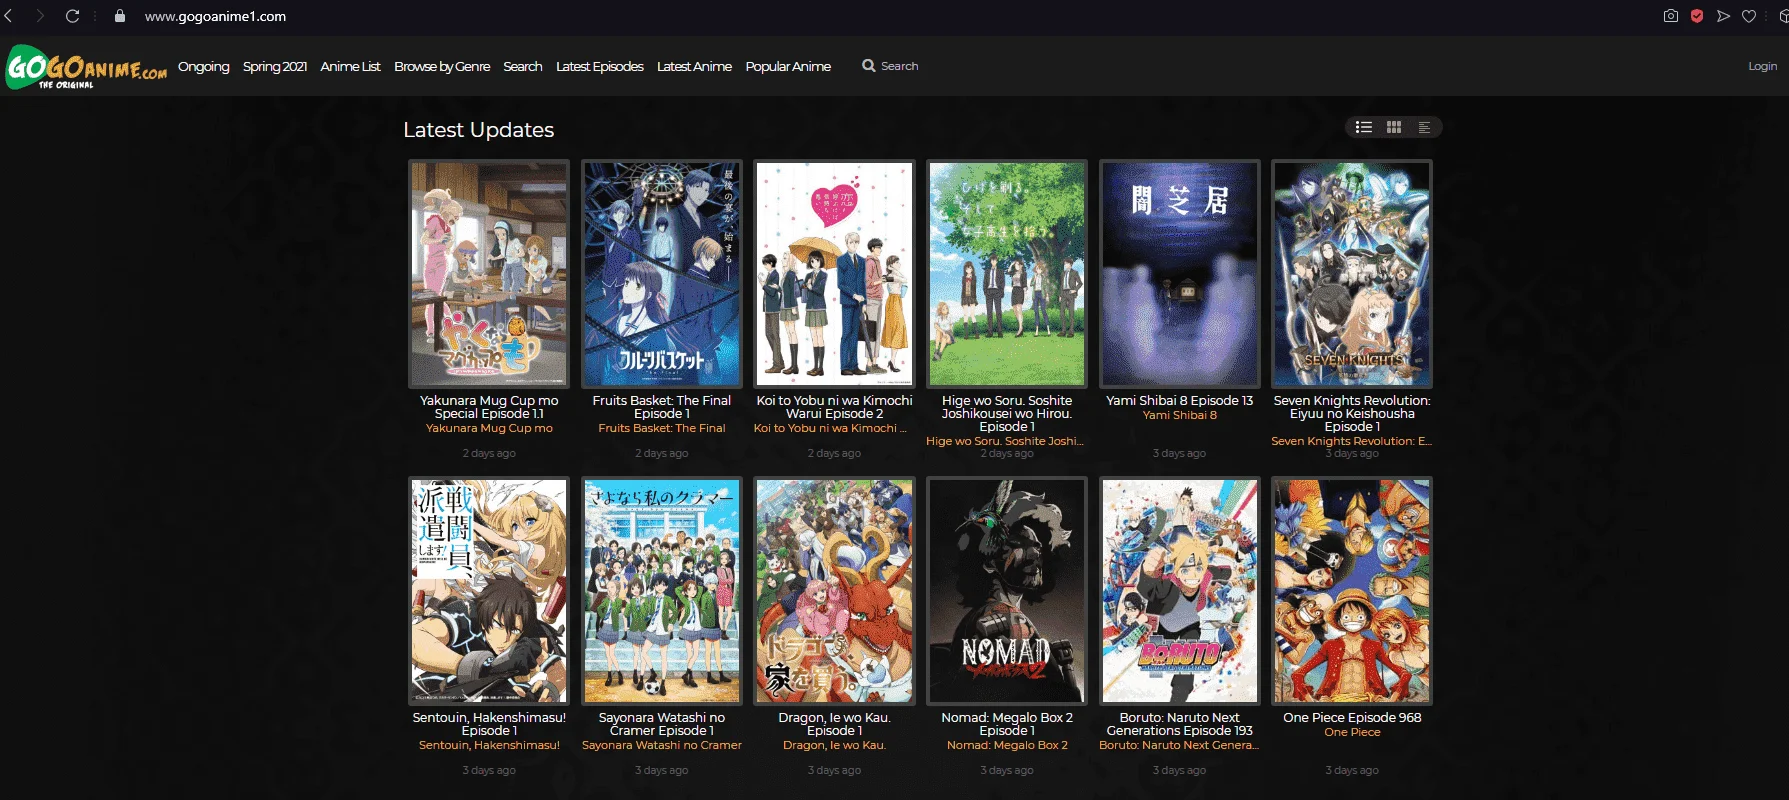
Task: Click the GogoAnime logo
Action: [x=86, y=67]
